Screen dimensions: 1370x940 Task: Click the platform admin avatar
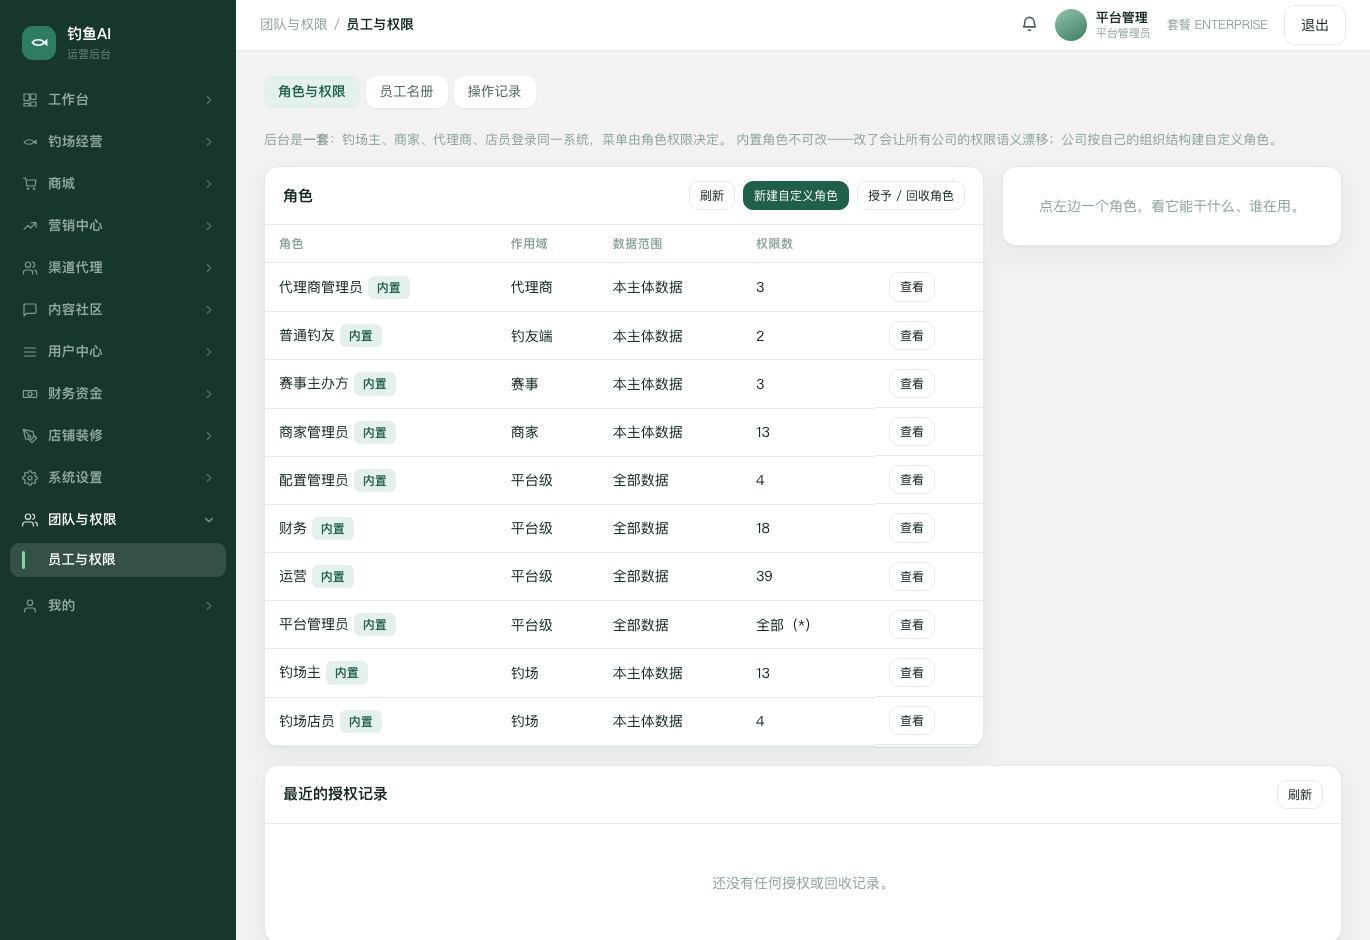pos(1071,25)
